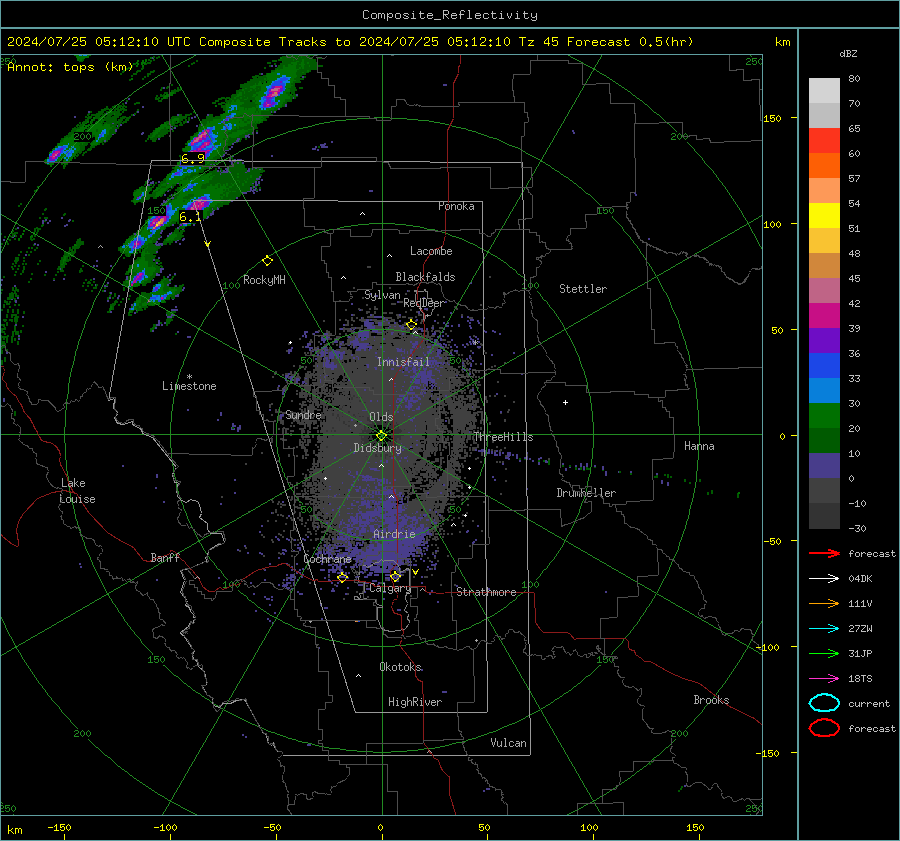Click the magenta 18TS arrow legend entry
The width and height of the screenshot is (900, 841).
point(824,679)
